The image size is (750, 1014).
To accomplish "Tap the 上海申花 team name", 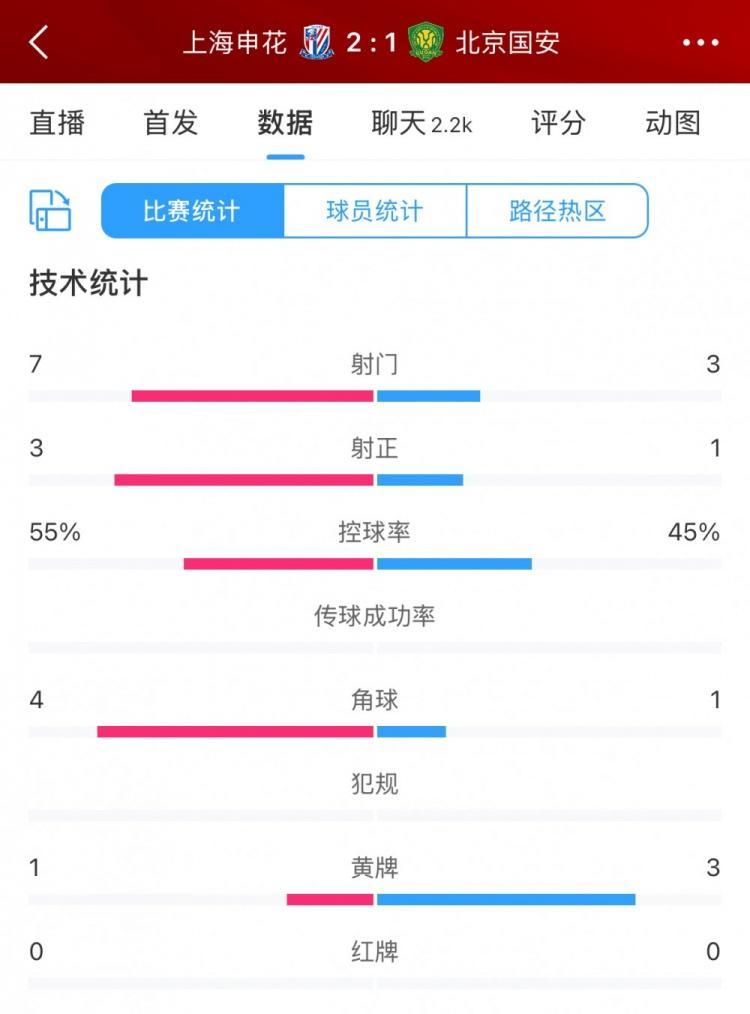I will tap(235, 42).
